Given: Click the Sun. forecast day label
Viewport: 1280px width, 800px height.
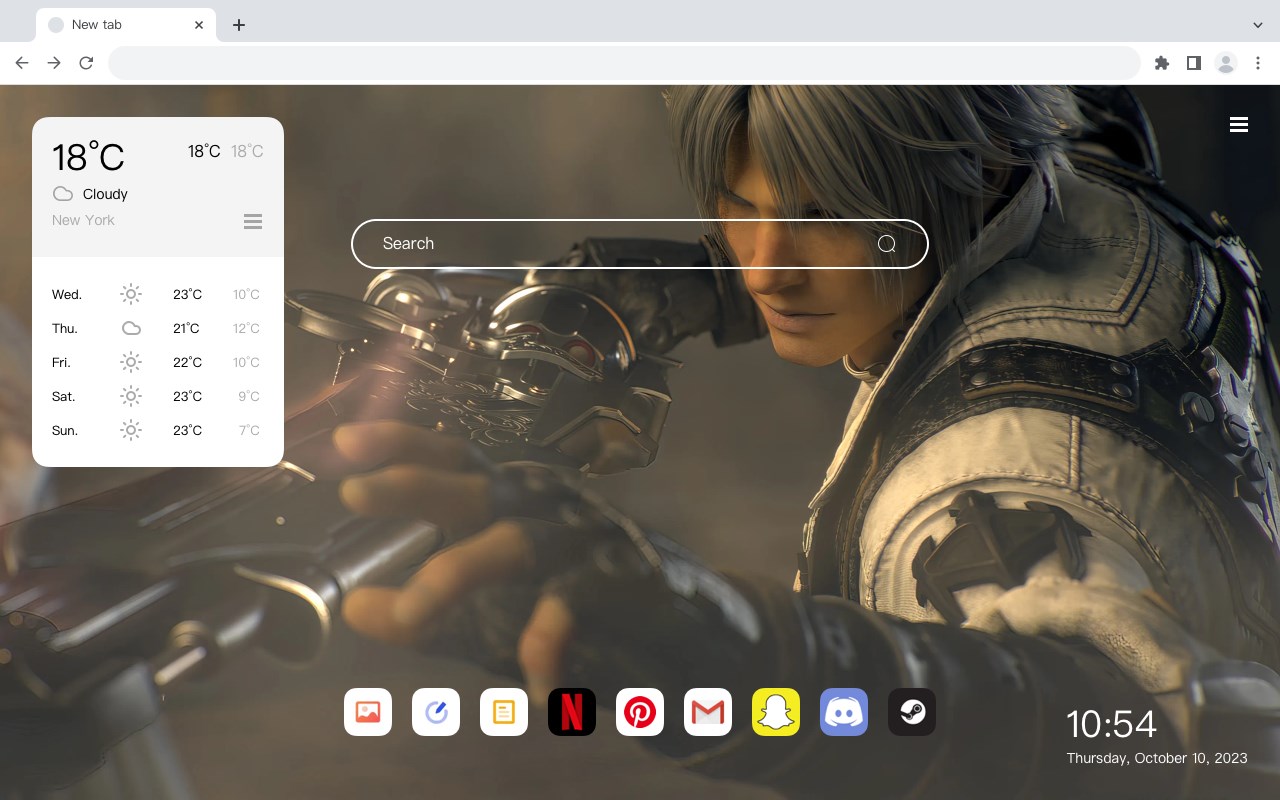Looking at the screenshot, I should 65,430.
